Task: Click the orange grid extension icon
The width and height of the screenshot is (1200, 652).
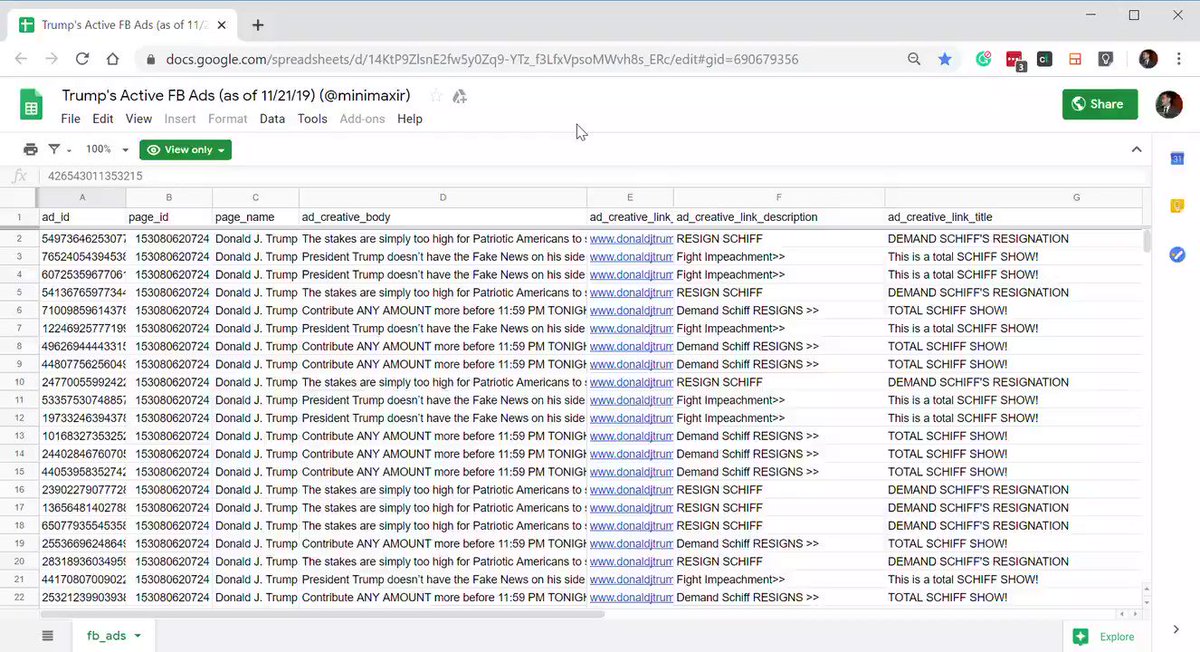Action: coord(1075,59)
